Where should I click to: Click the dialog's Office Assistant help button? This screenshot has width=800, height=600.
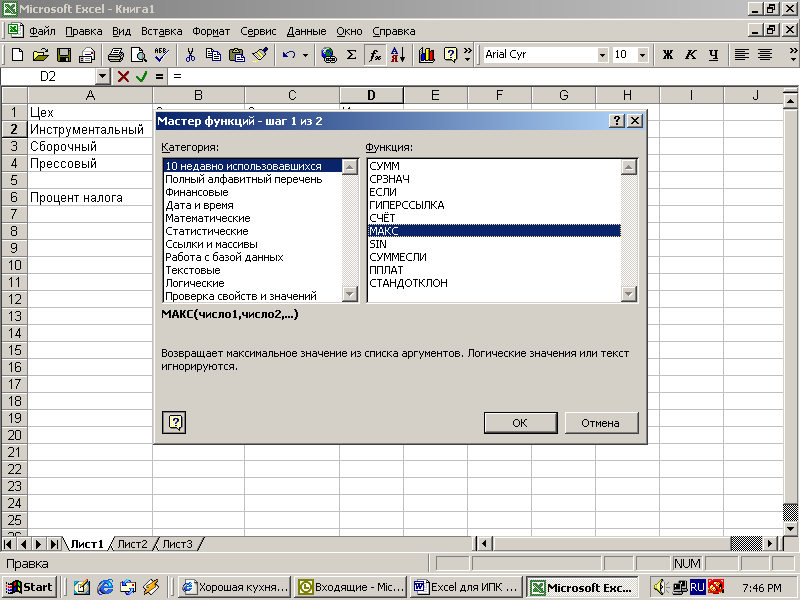[x=174, y=422]
